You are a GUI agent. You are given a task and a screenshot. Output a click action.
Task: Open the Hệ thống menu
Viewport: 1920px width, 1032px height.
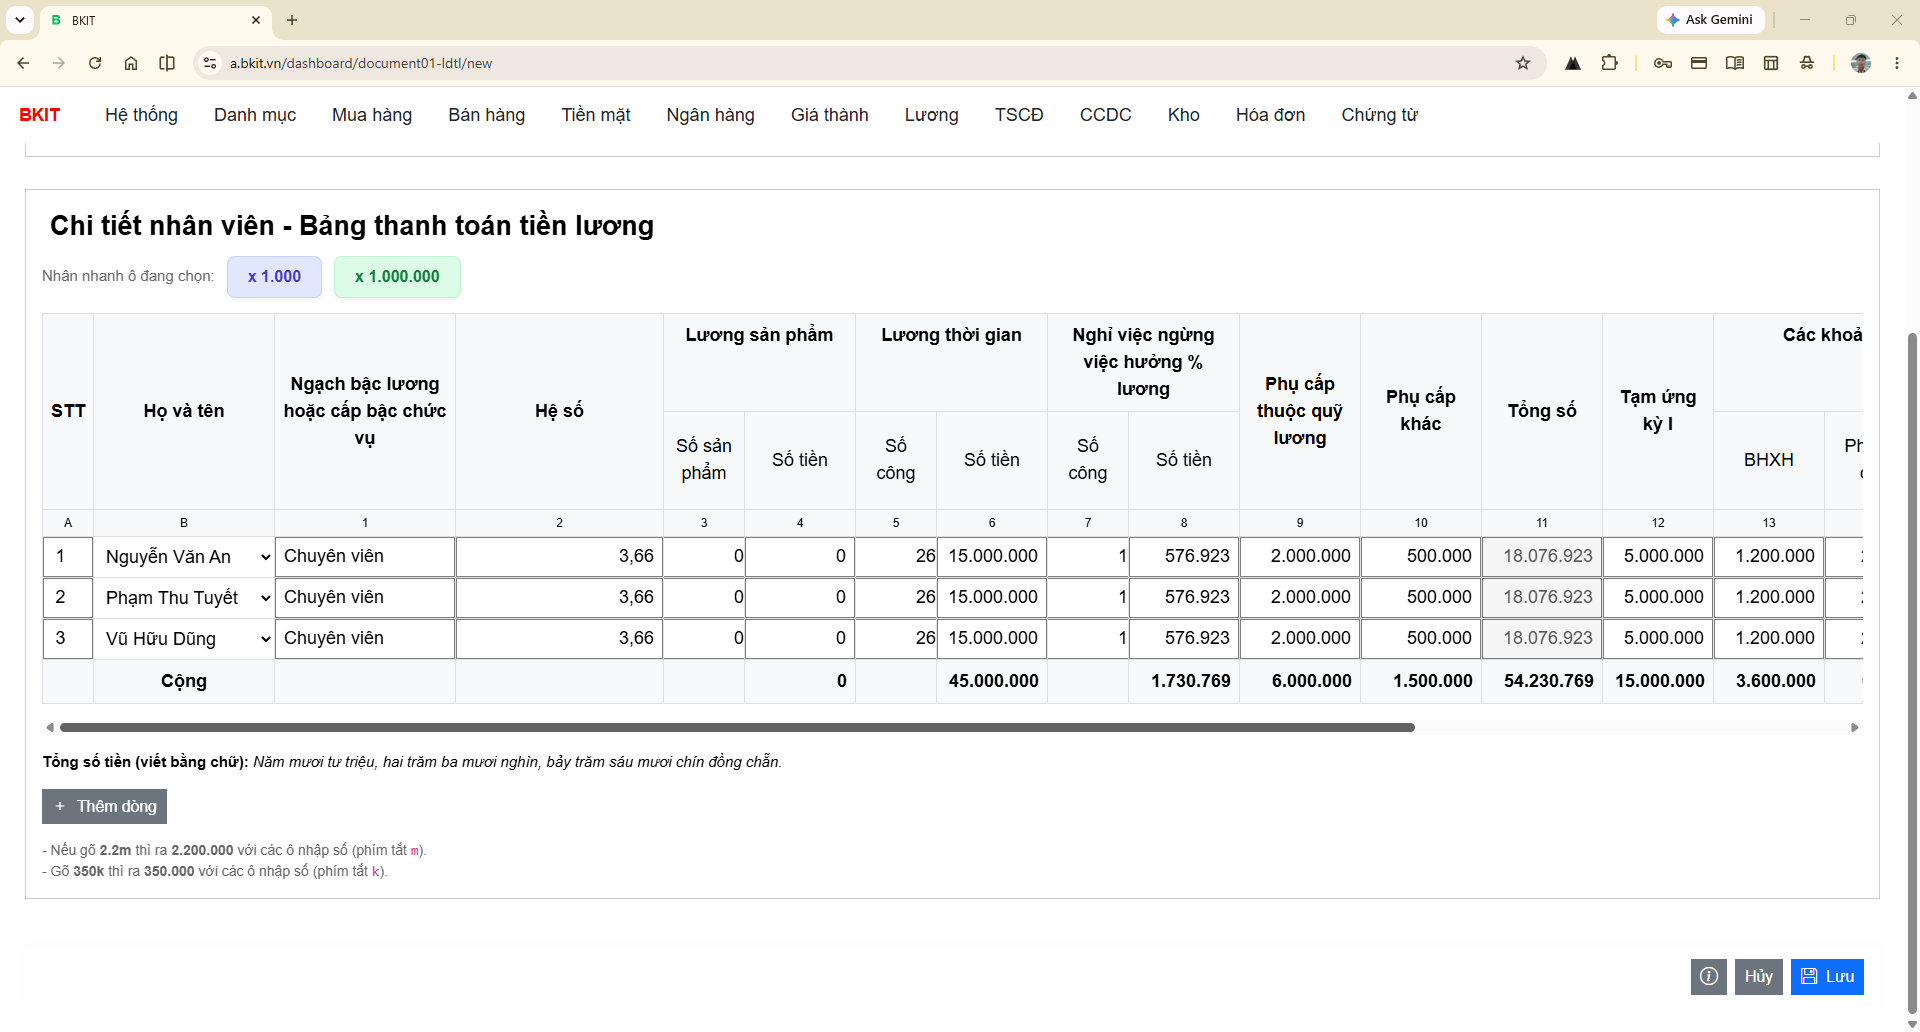[141, 115]
